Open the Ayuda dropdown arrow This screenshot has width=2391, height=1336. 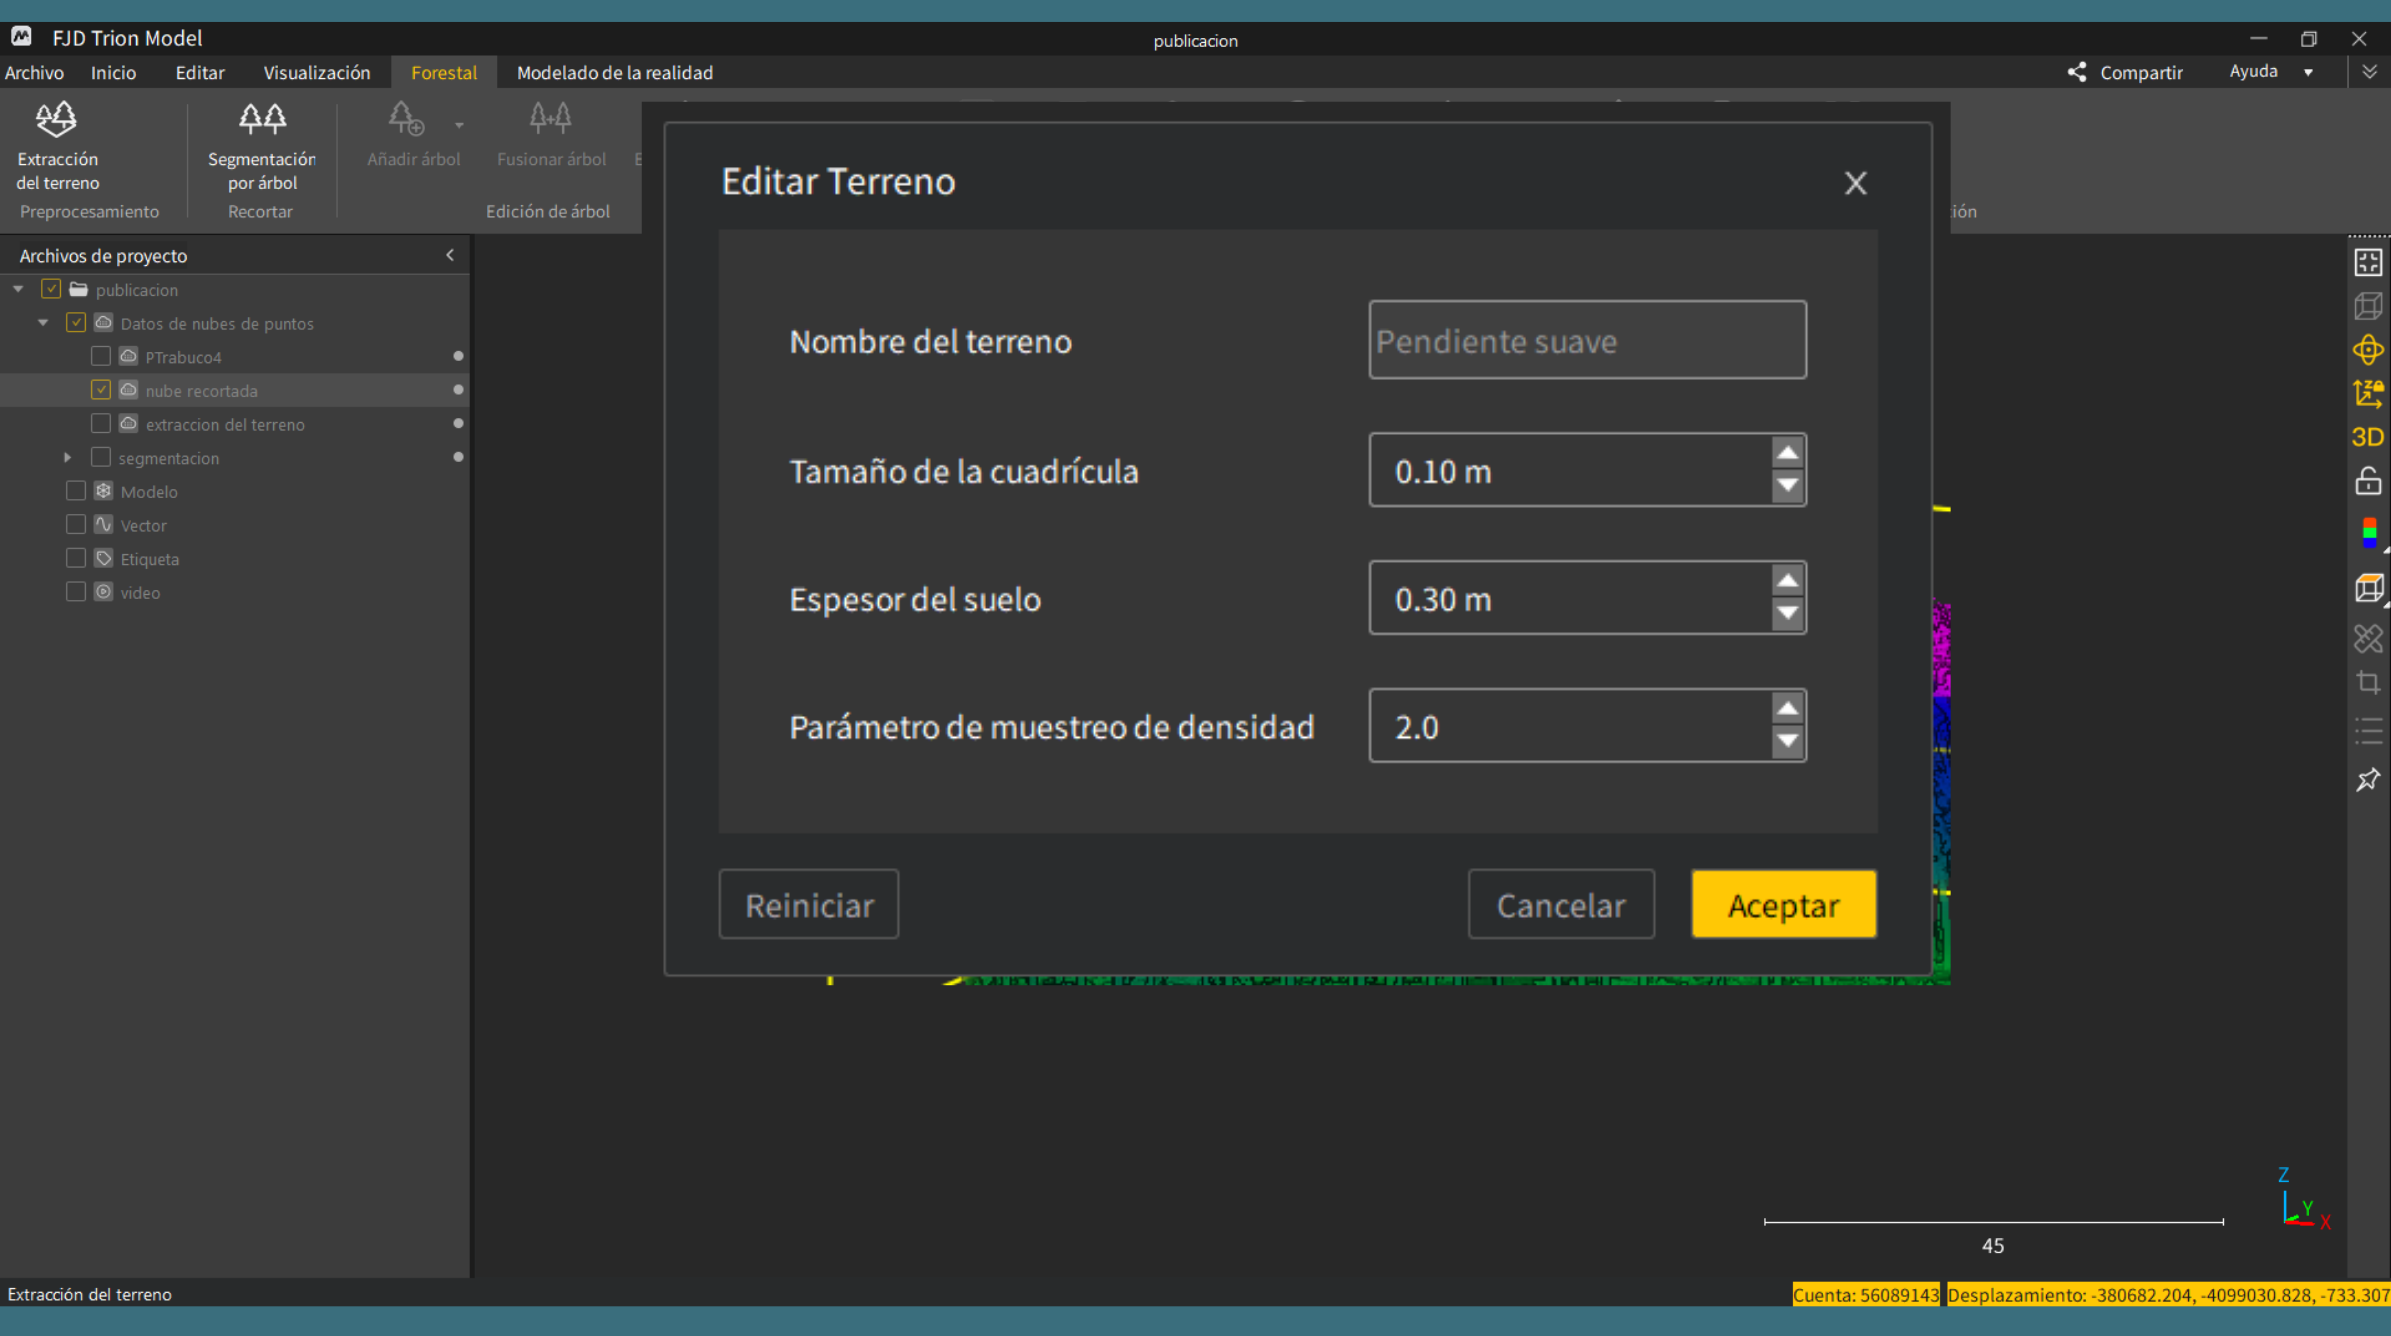point(2308,72)
